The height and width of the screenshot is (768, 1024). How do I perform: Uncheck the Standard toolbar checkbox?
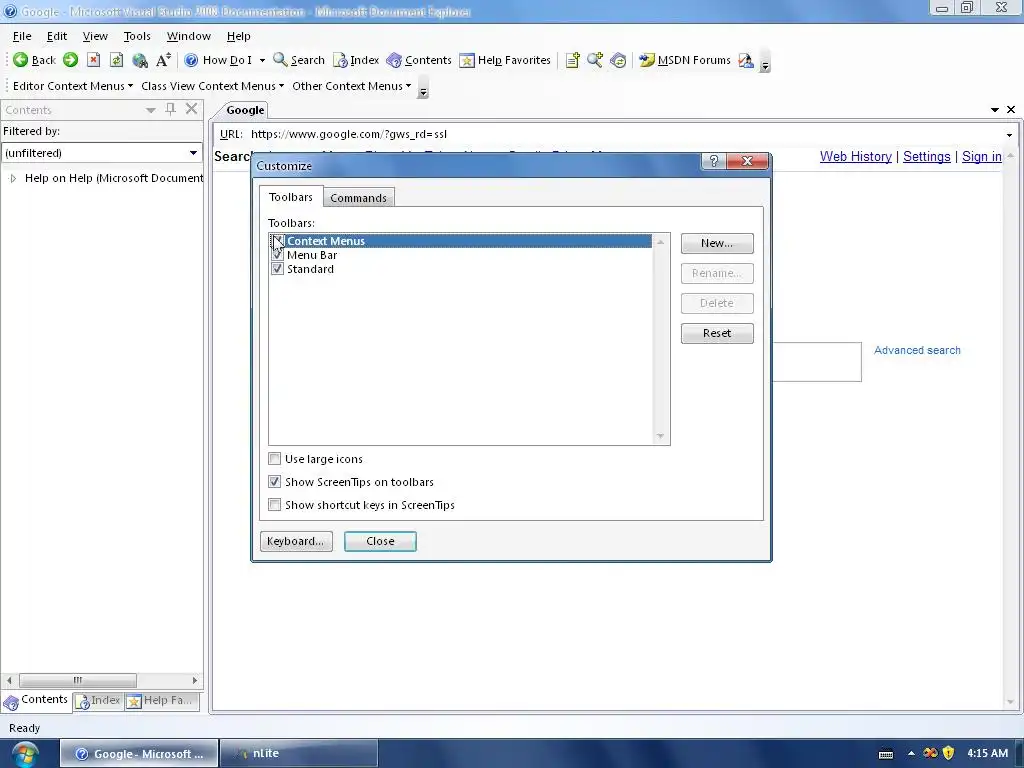pyautogui.click(x=277, y=269)
